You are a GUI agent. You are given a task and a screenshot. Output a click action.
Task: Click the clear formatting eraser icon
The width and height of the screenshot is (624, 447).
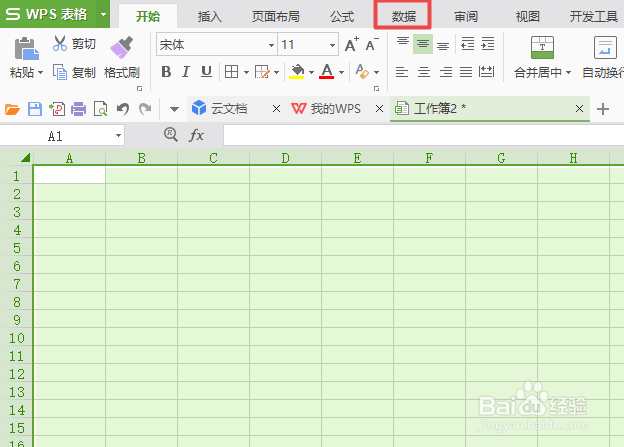tap(362, 72)
